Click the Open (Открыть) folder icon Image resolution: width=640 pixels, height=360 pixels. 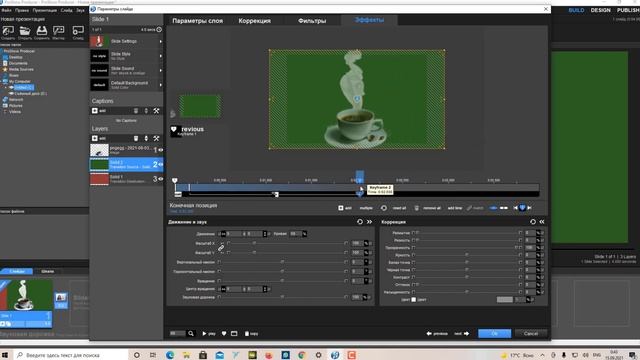[x=25, y=31]
